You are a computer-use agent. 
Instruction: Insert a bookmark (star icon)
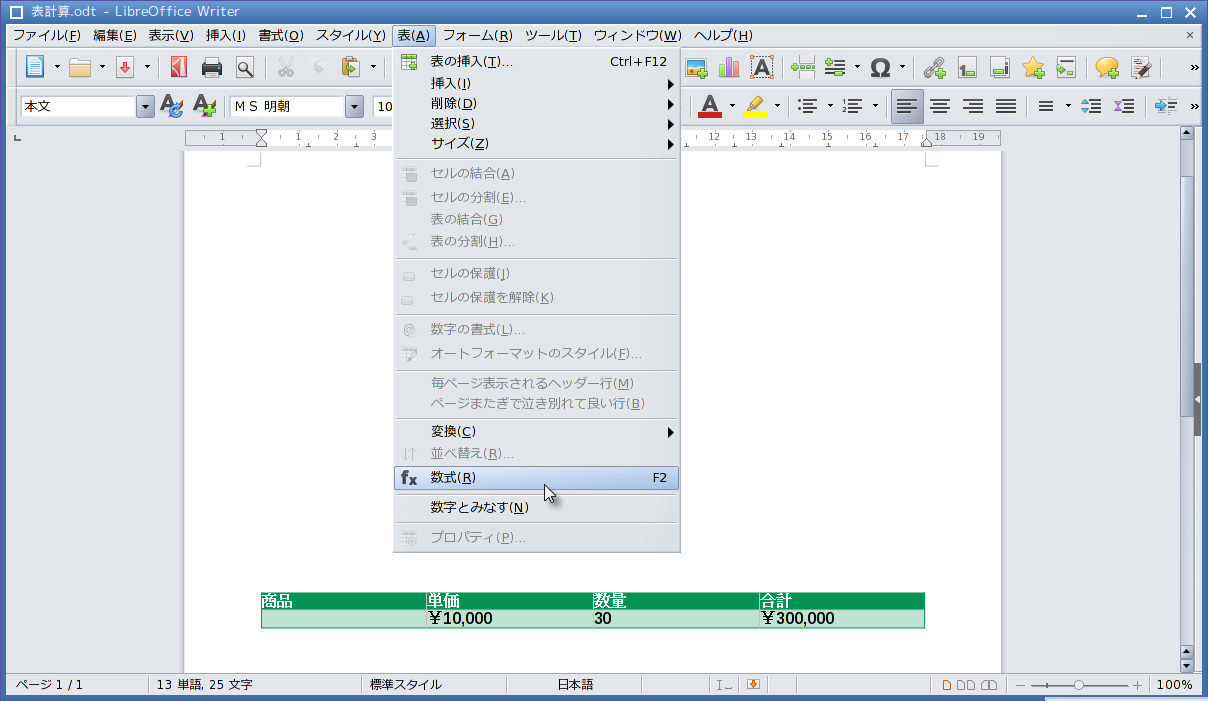pyautogui.click(x=1033, y=67)
